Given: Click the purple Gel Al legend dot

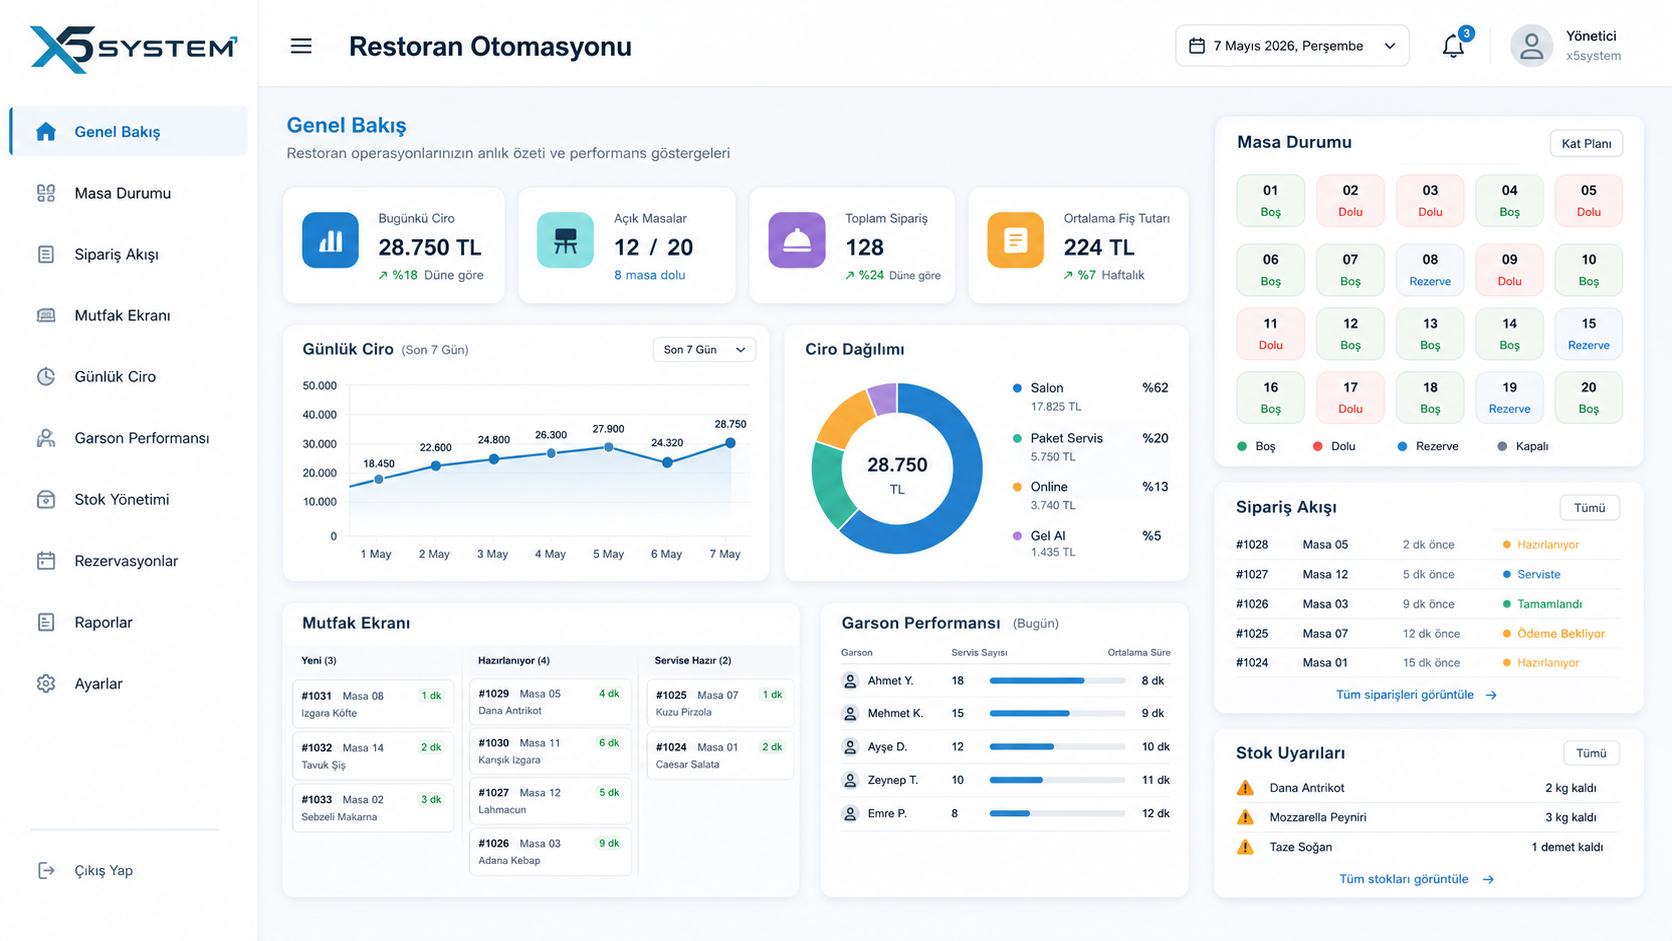Looking at the screenshot, I should (1017, 536).
